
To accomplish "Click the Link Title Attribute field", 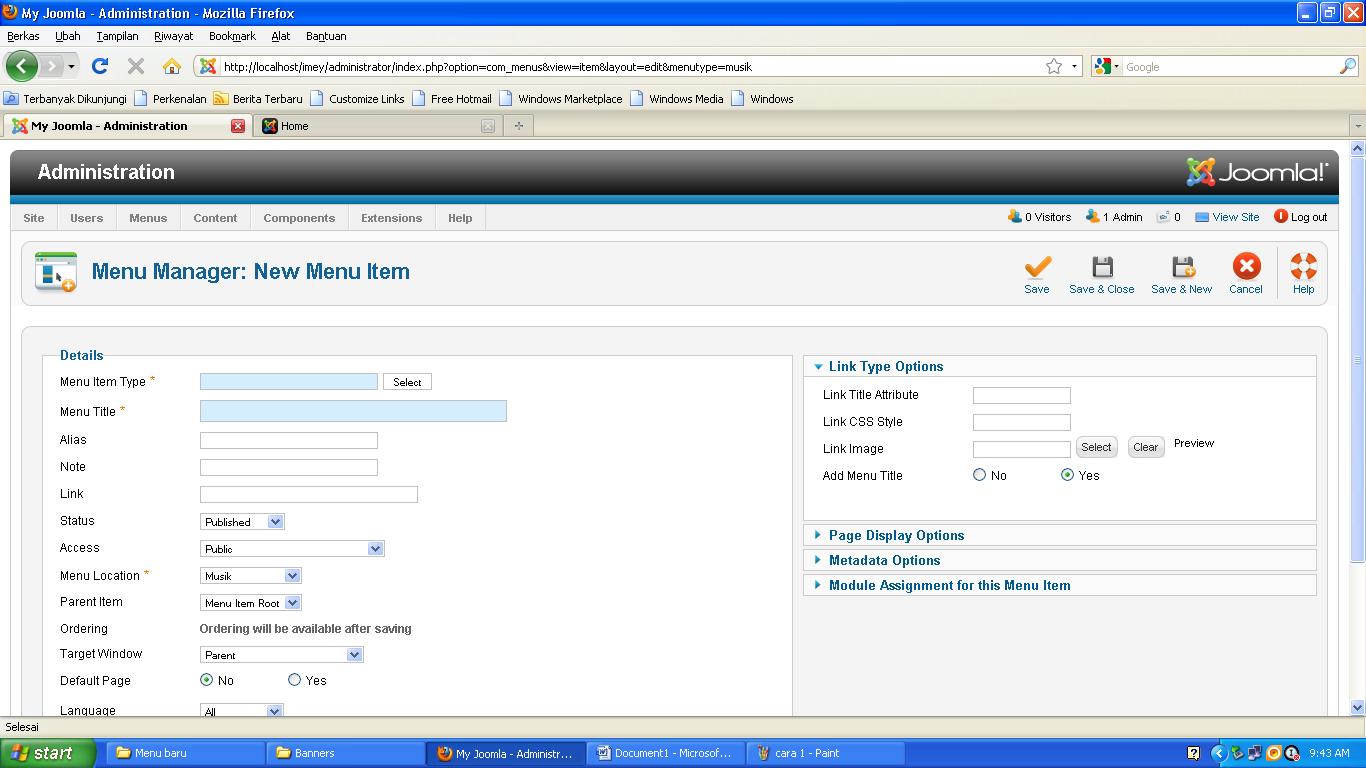I will click(1022, 395).
